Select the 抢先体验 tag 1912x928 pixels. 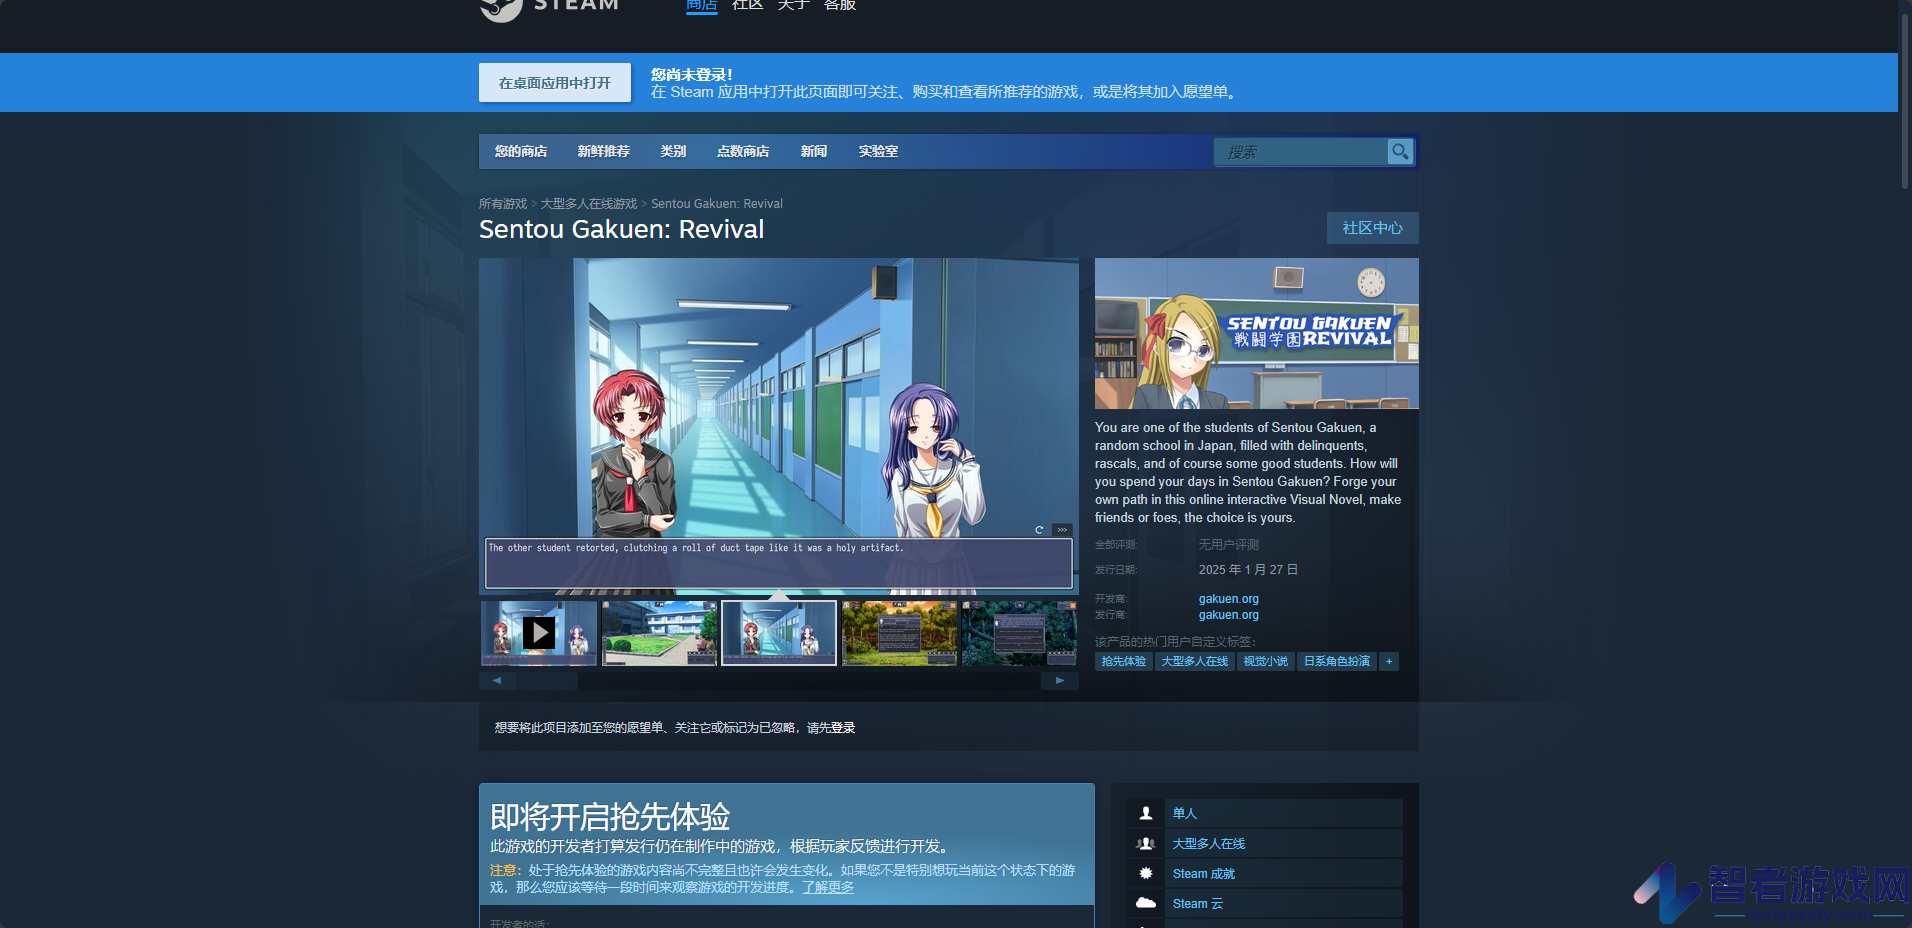(x=1124, y=661)
